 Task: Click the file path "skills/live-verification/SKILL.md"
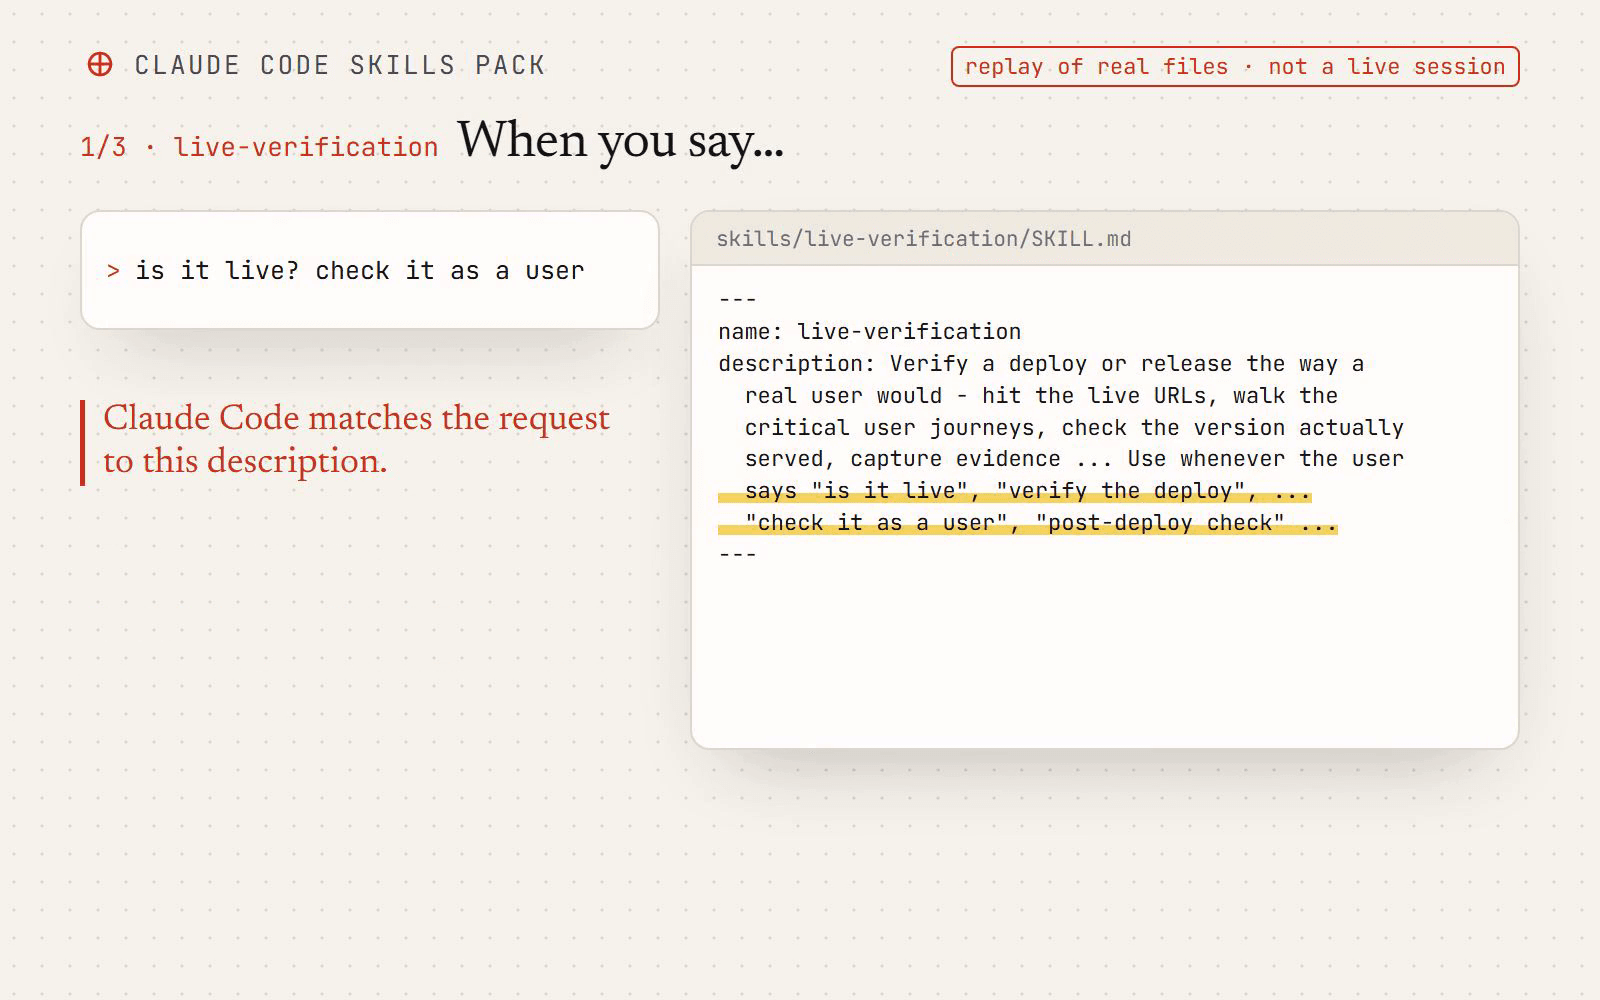pyautogui.click(x=924, y=239)
